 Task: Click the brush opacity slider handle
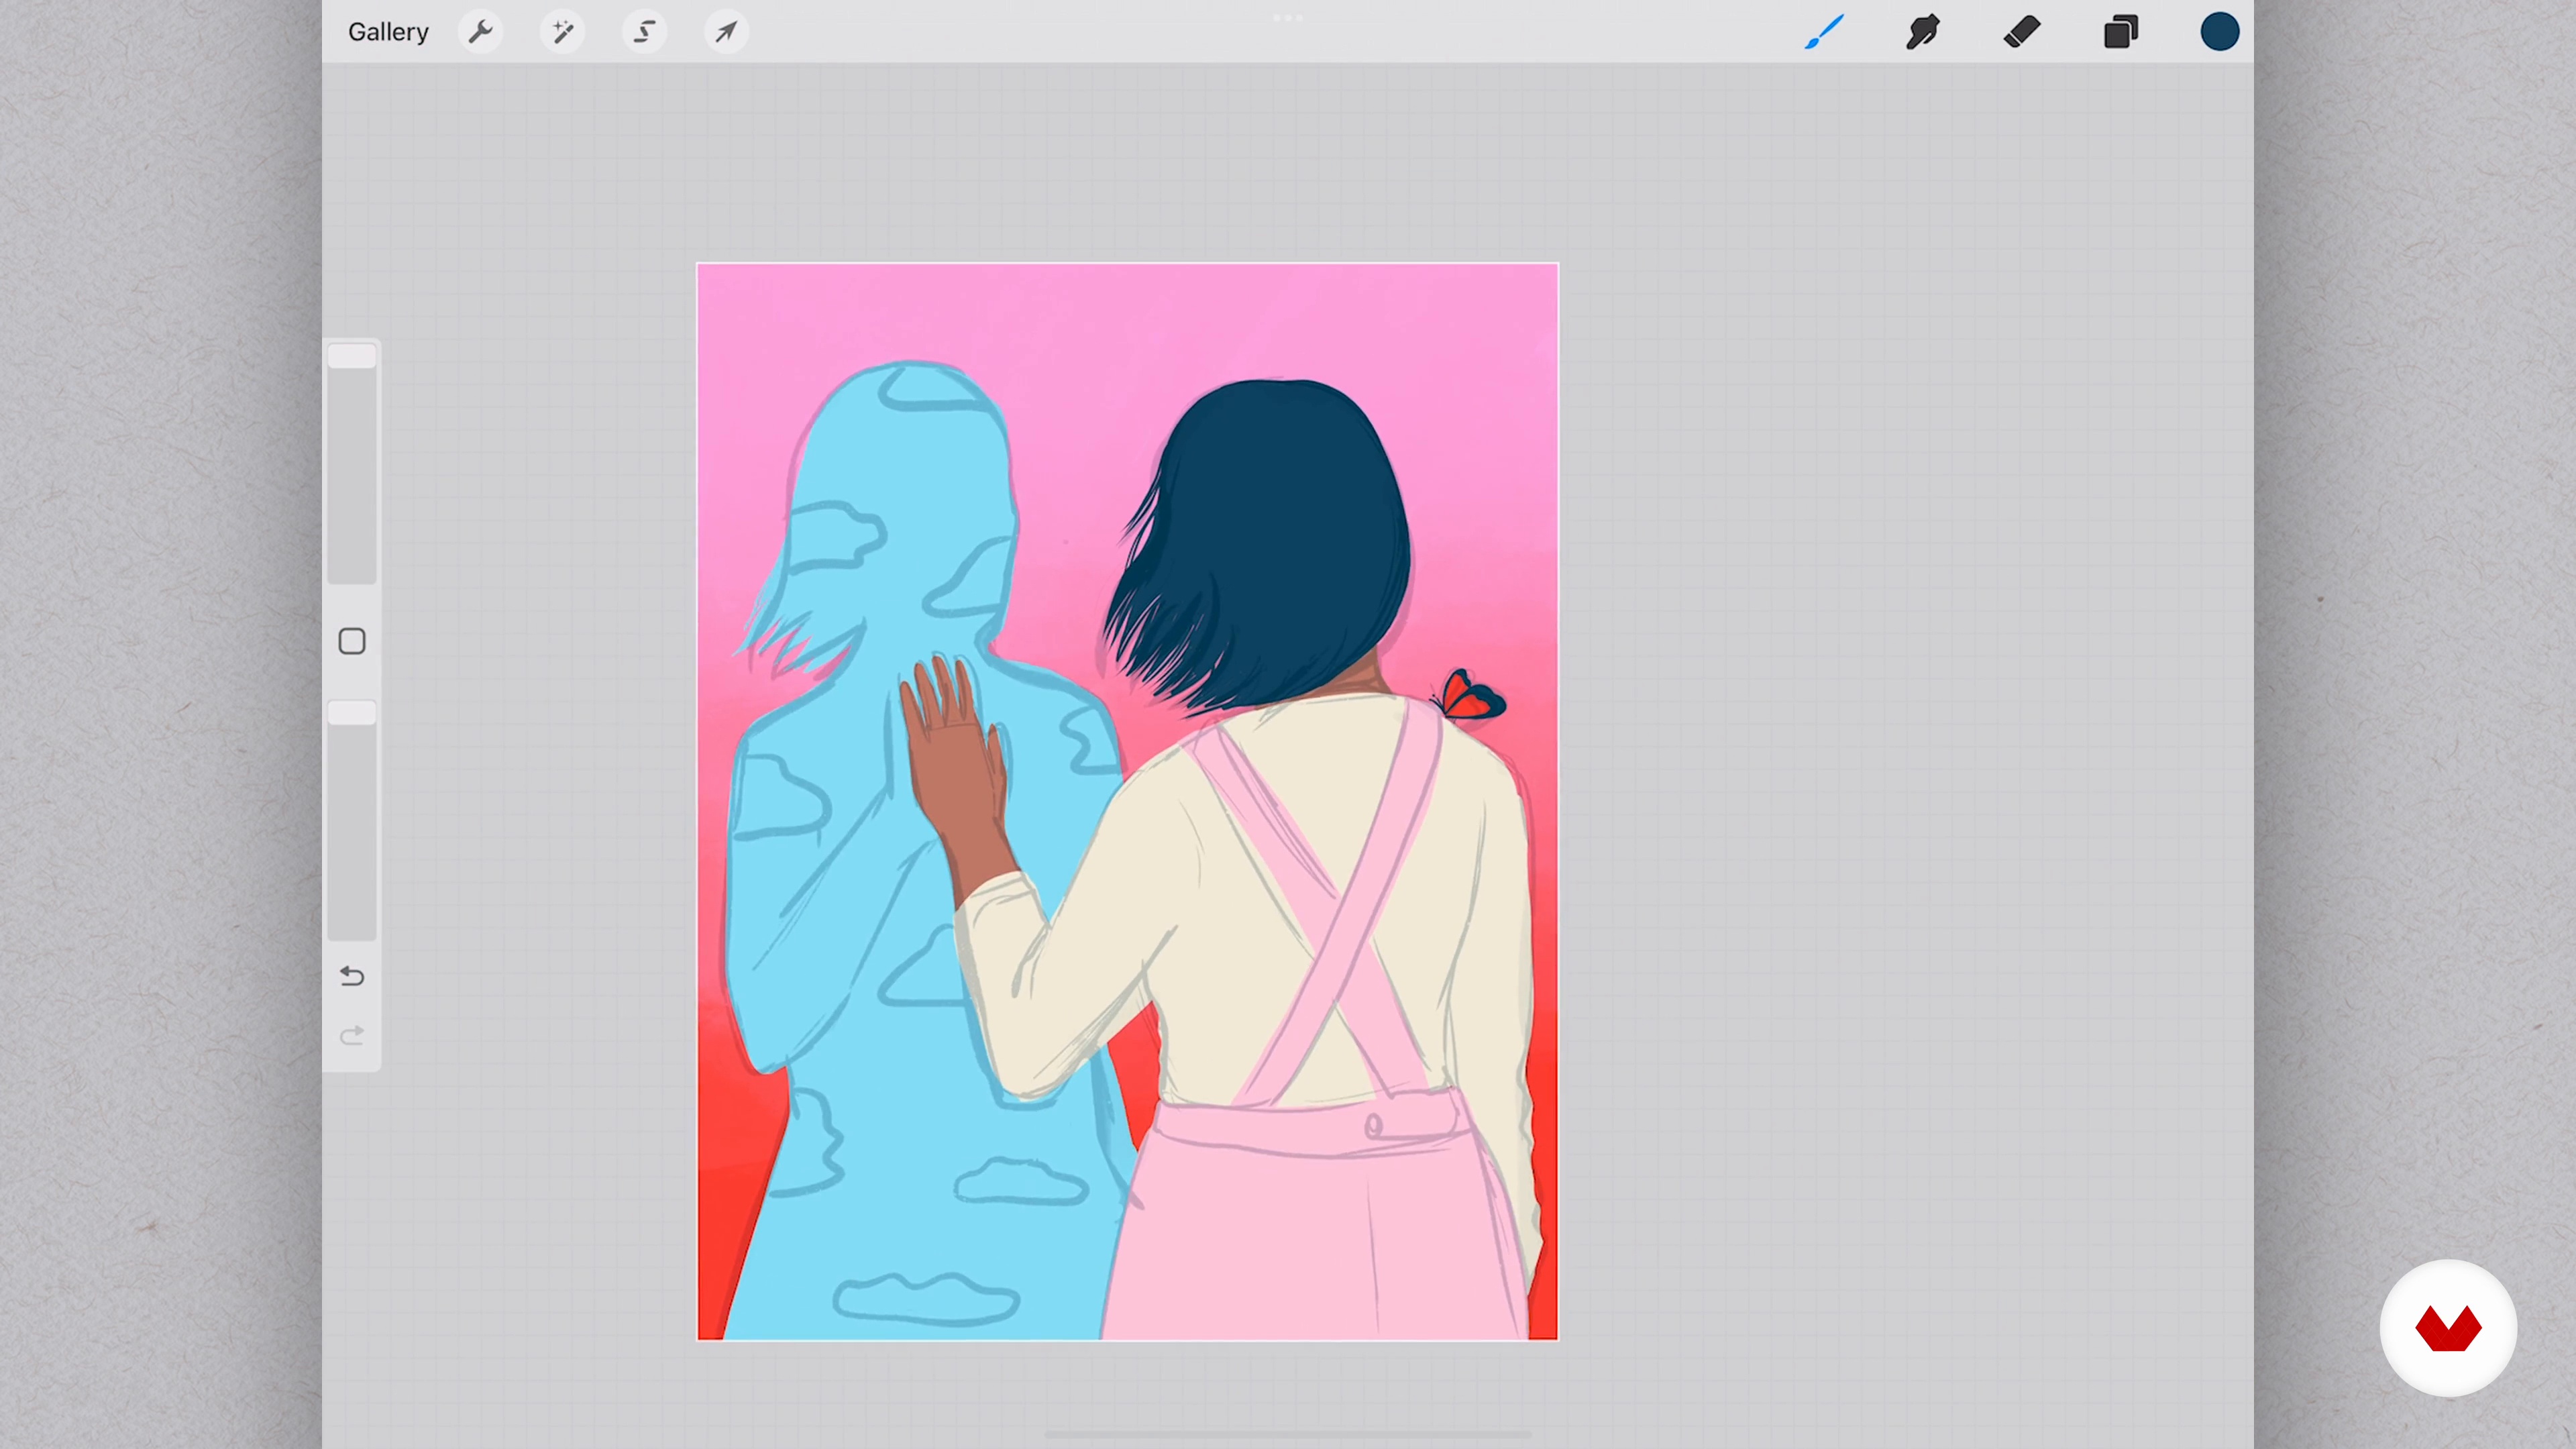[352, 712]
